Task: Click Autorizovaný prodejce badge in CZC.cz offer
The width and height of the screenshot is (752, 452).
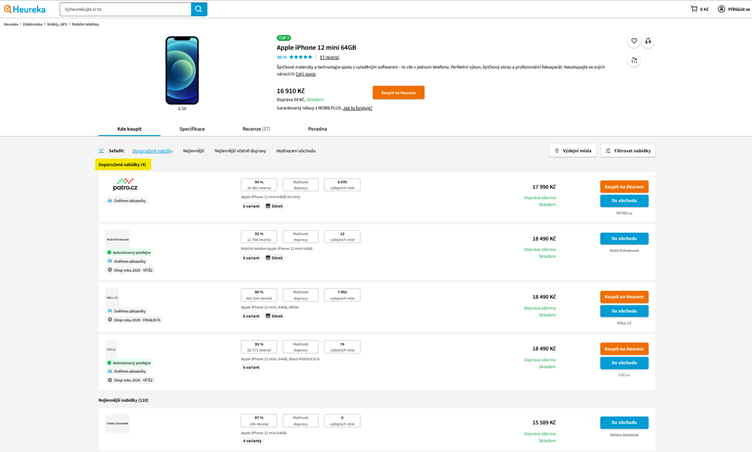Action: (129, 363)
